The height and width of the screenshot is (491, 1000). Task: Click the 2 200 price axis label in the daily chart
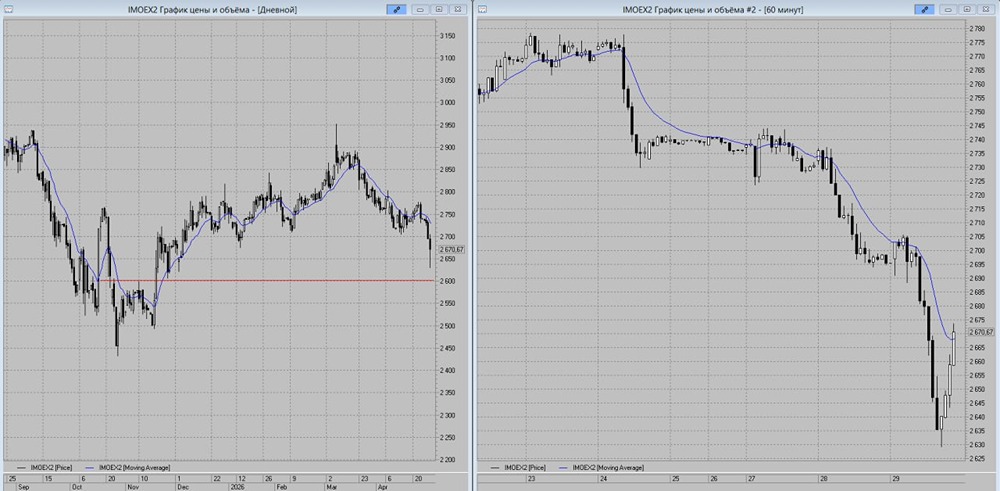(x=450, y=460)
